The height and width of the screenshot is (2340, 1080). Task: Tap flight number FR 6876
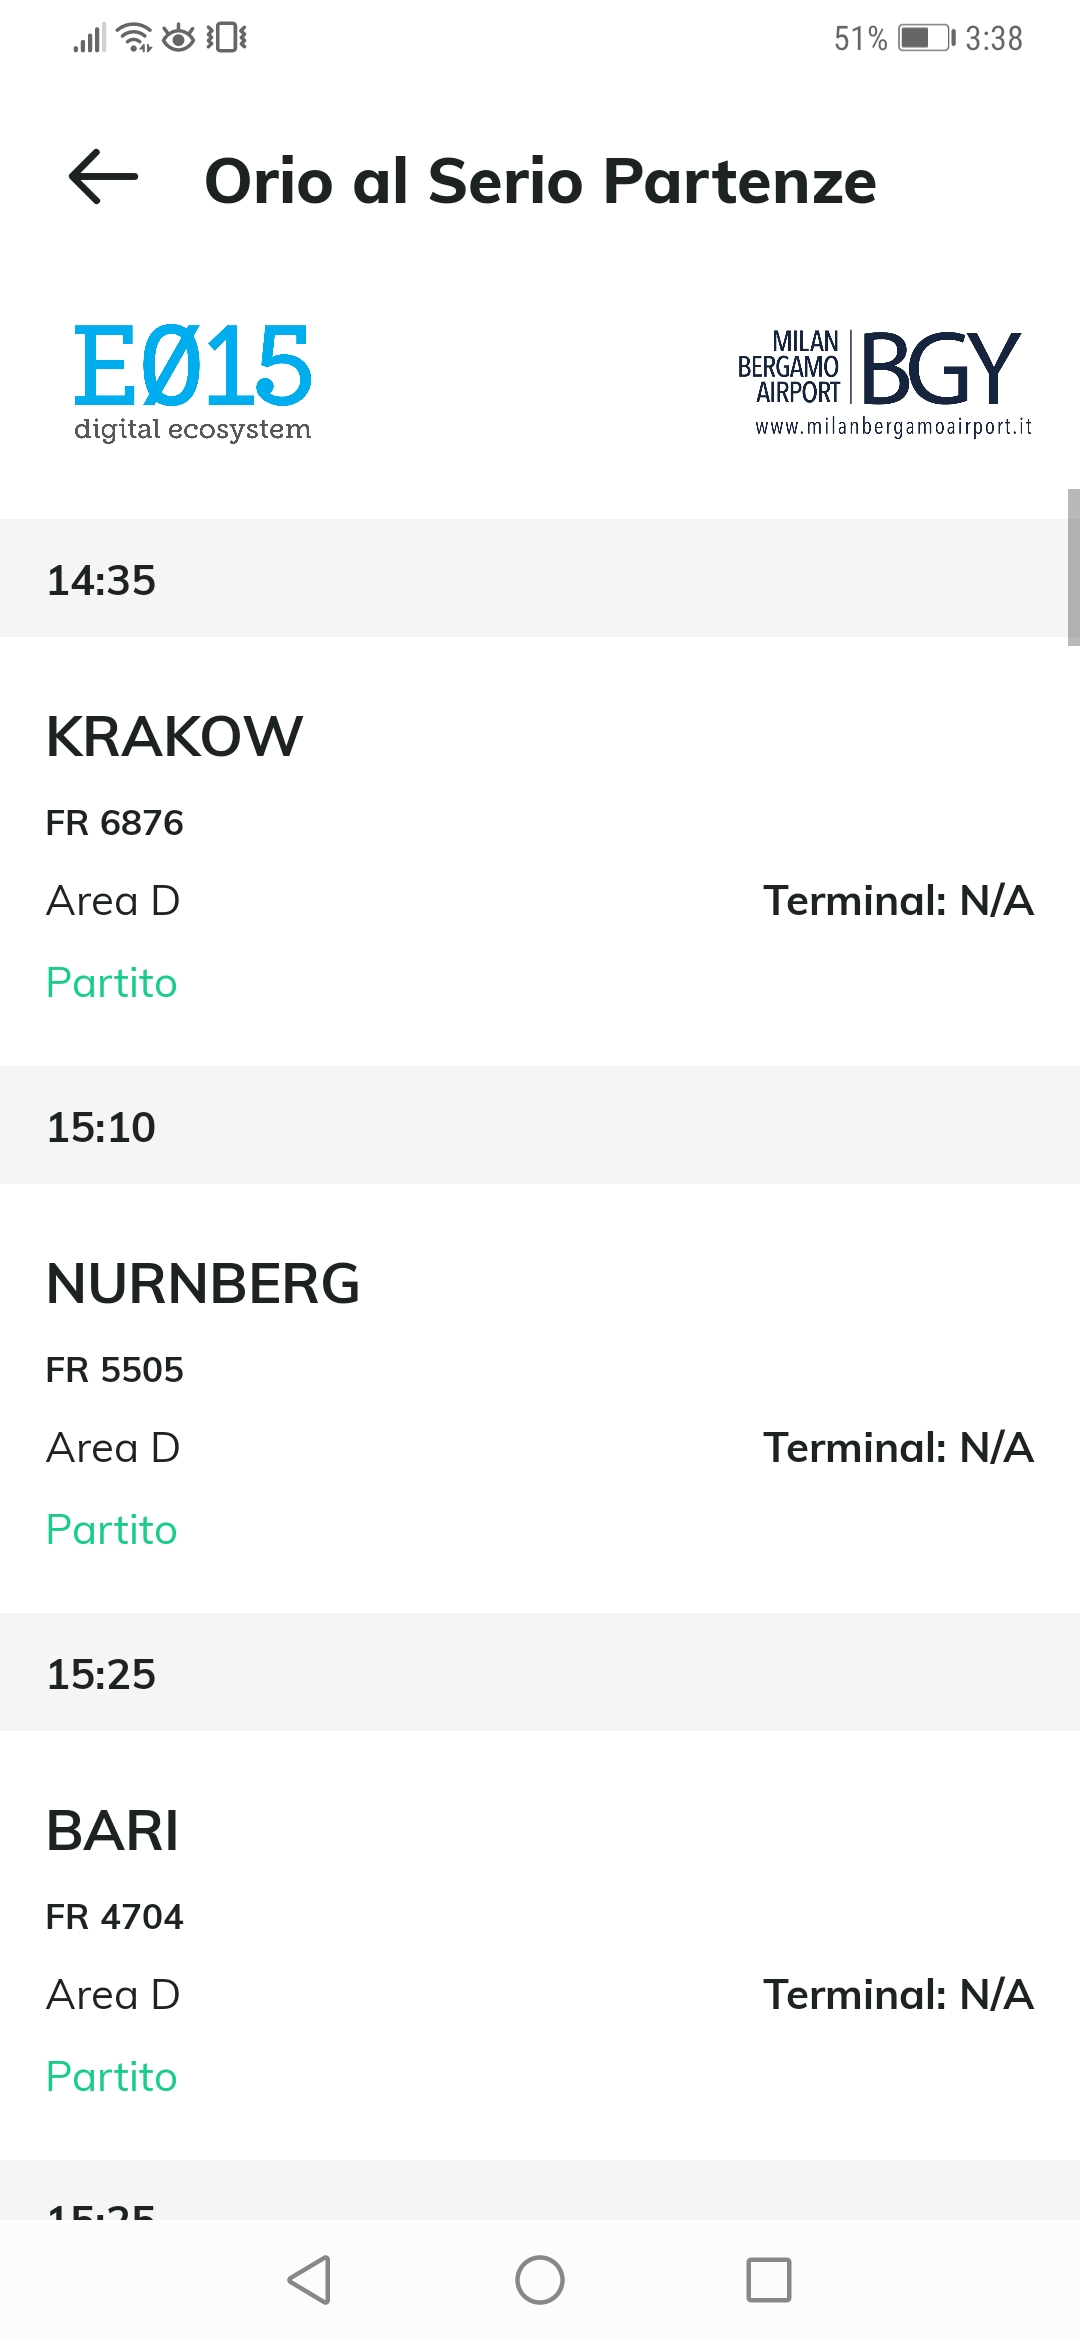pos(115,823)
